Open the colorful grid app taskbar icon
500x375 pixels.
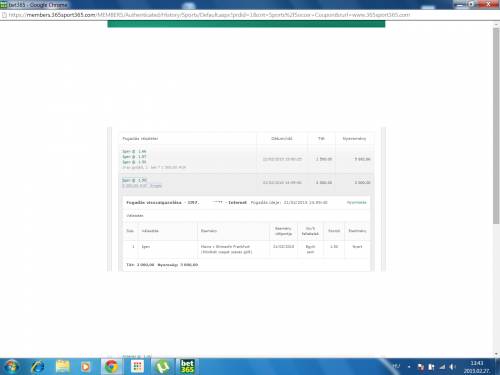pos(137,367)
